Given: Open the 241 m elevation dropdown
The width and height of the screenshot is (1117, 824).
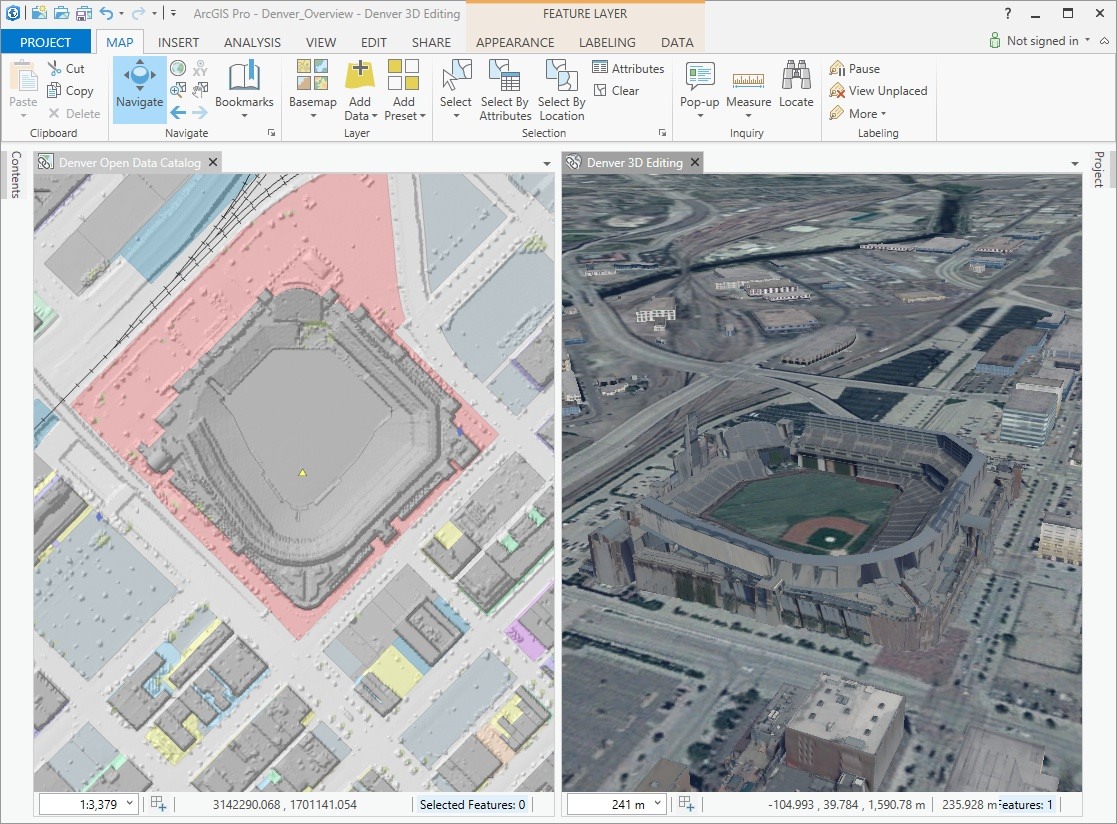Looking at the screenshot, I should click(x=658, y=803).
